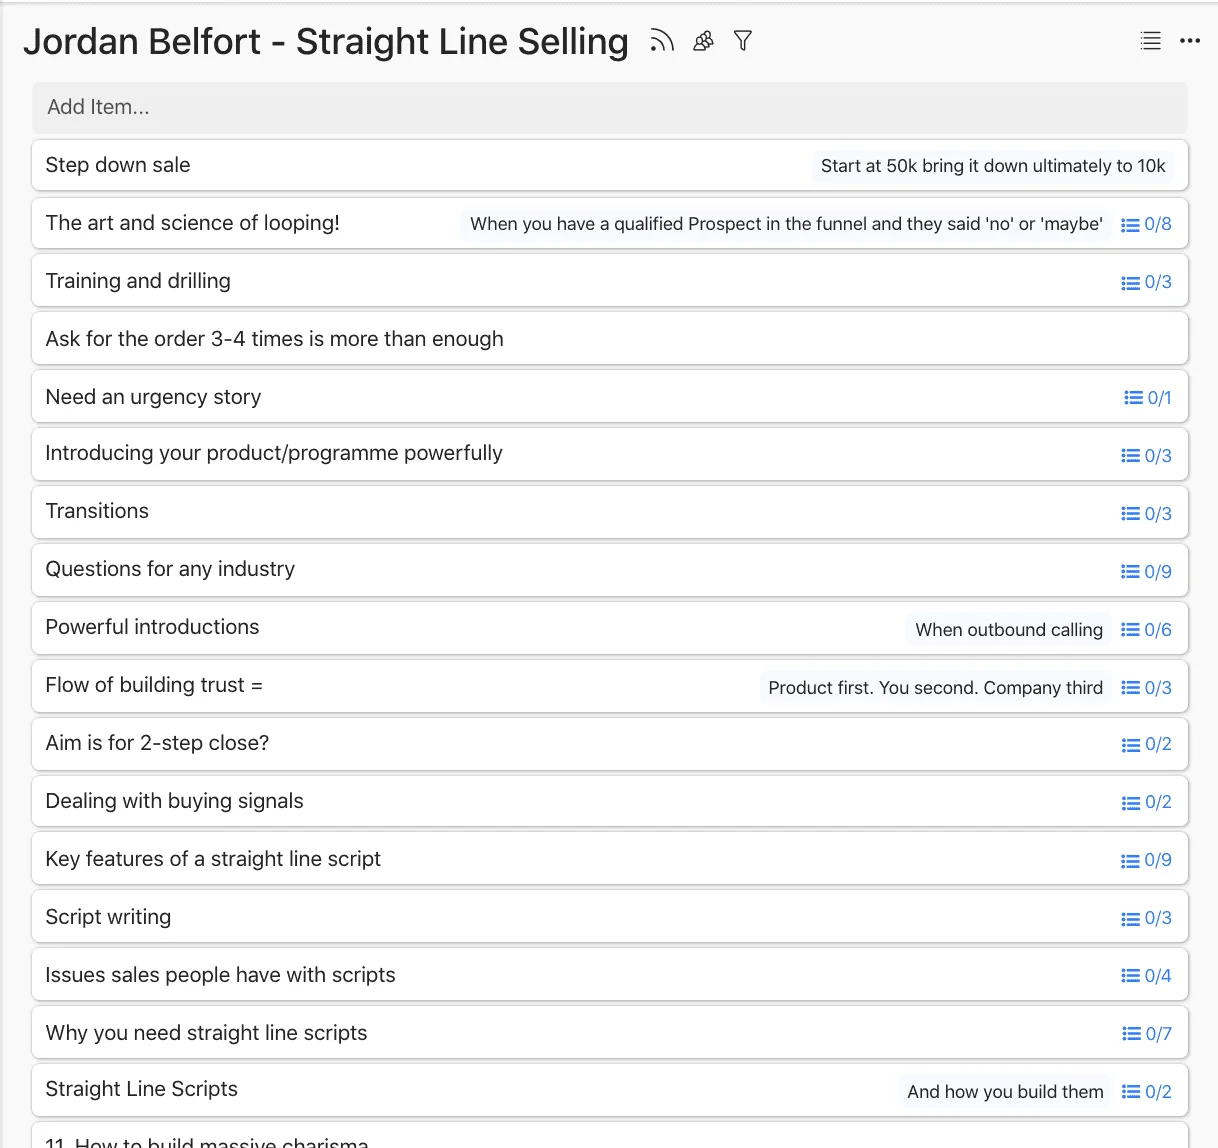Image resolution: width=1218 pixels, height=1148 pixels.
Task: Select Ask for the order 3-4 times item
Action: (x=610, y=339)
